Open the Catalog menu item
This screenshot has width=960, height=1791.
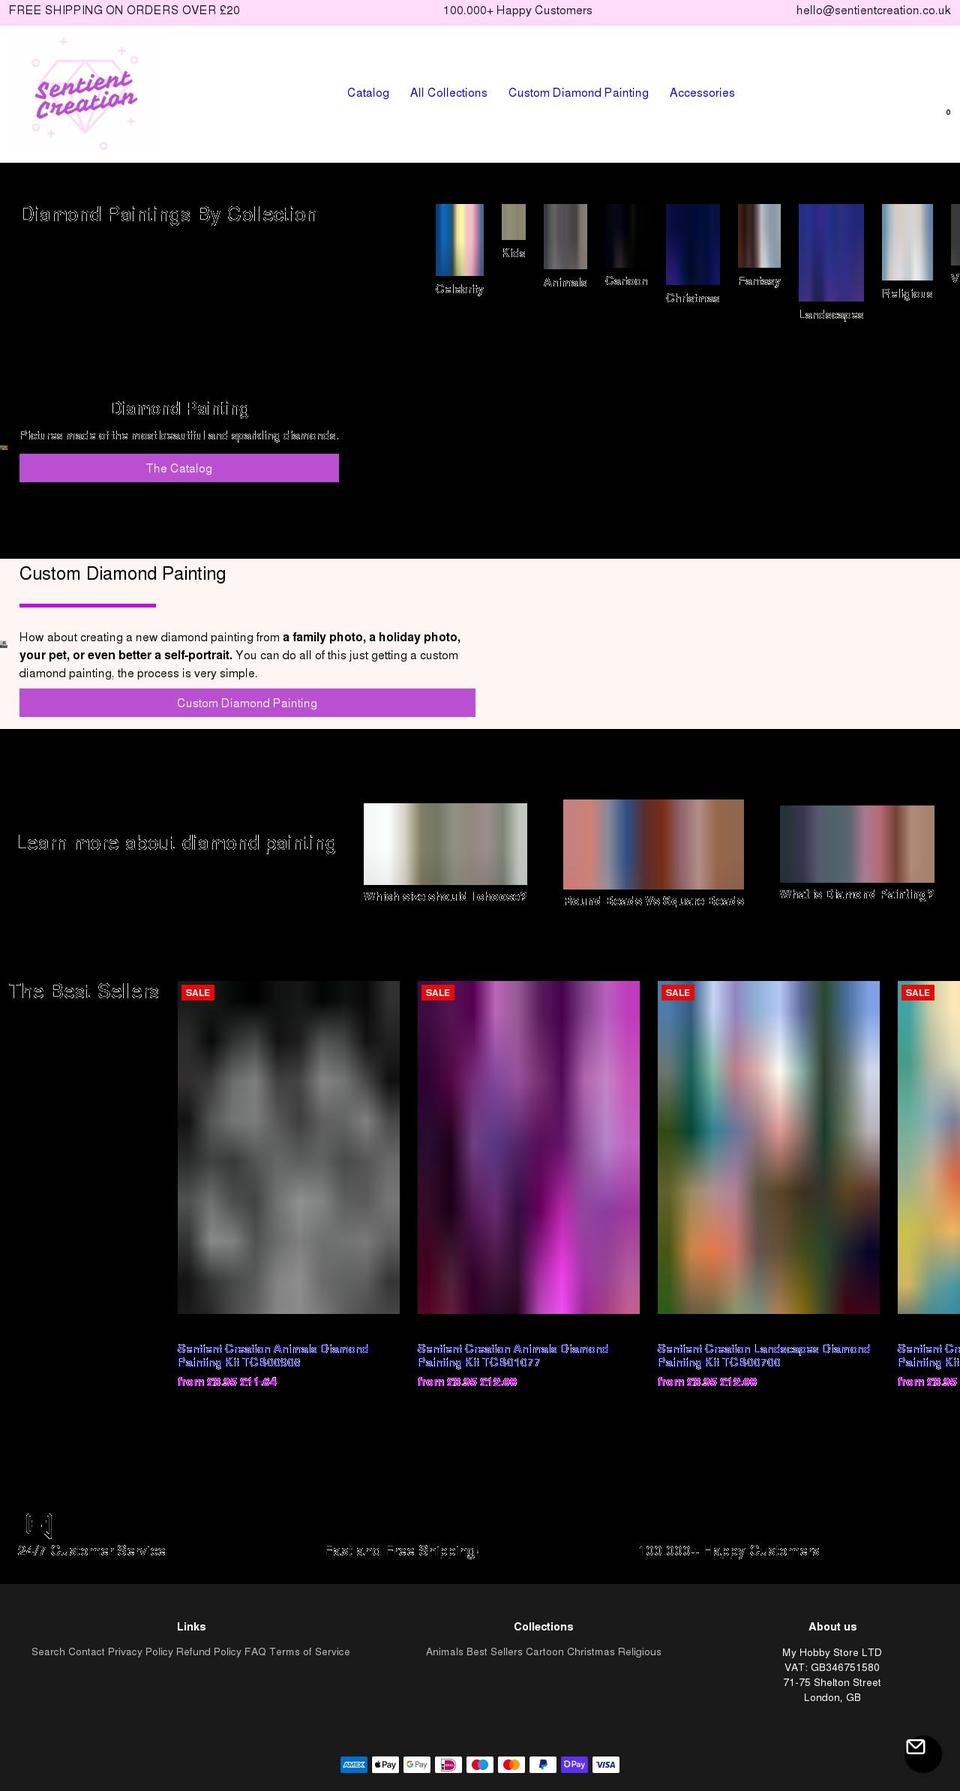(368, 93)
